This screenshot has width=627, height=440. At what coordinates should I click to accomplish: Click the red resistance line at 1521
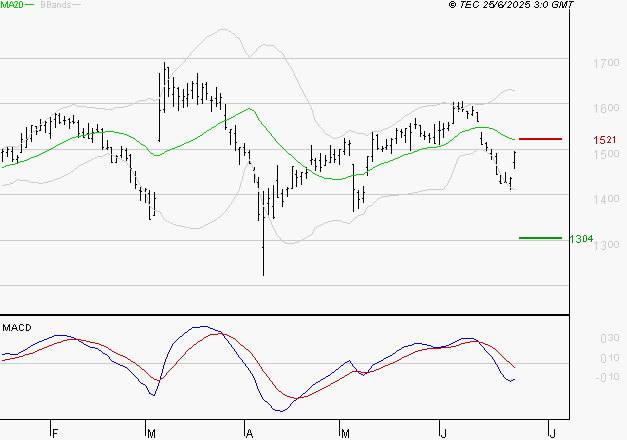point(540,139)
